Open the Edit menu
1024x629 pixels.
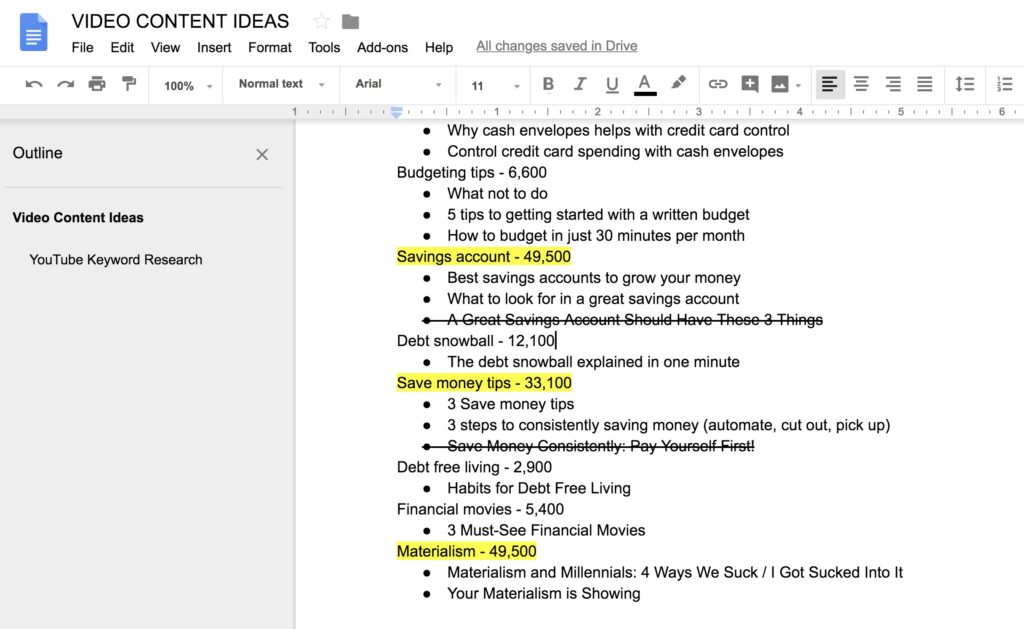(122, 48)
